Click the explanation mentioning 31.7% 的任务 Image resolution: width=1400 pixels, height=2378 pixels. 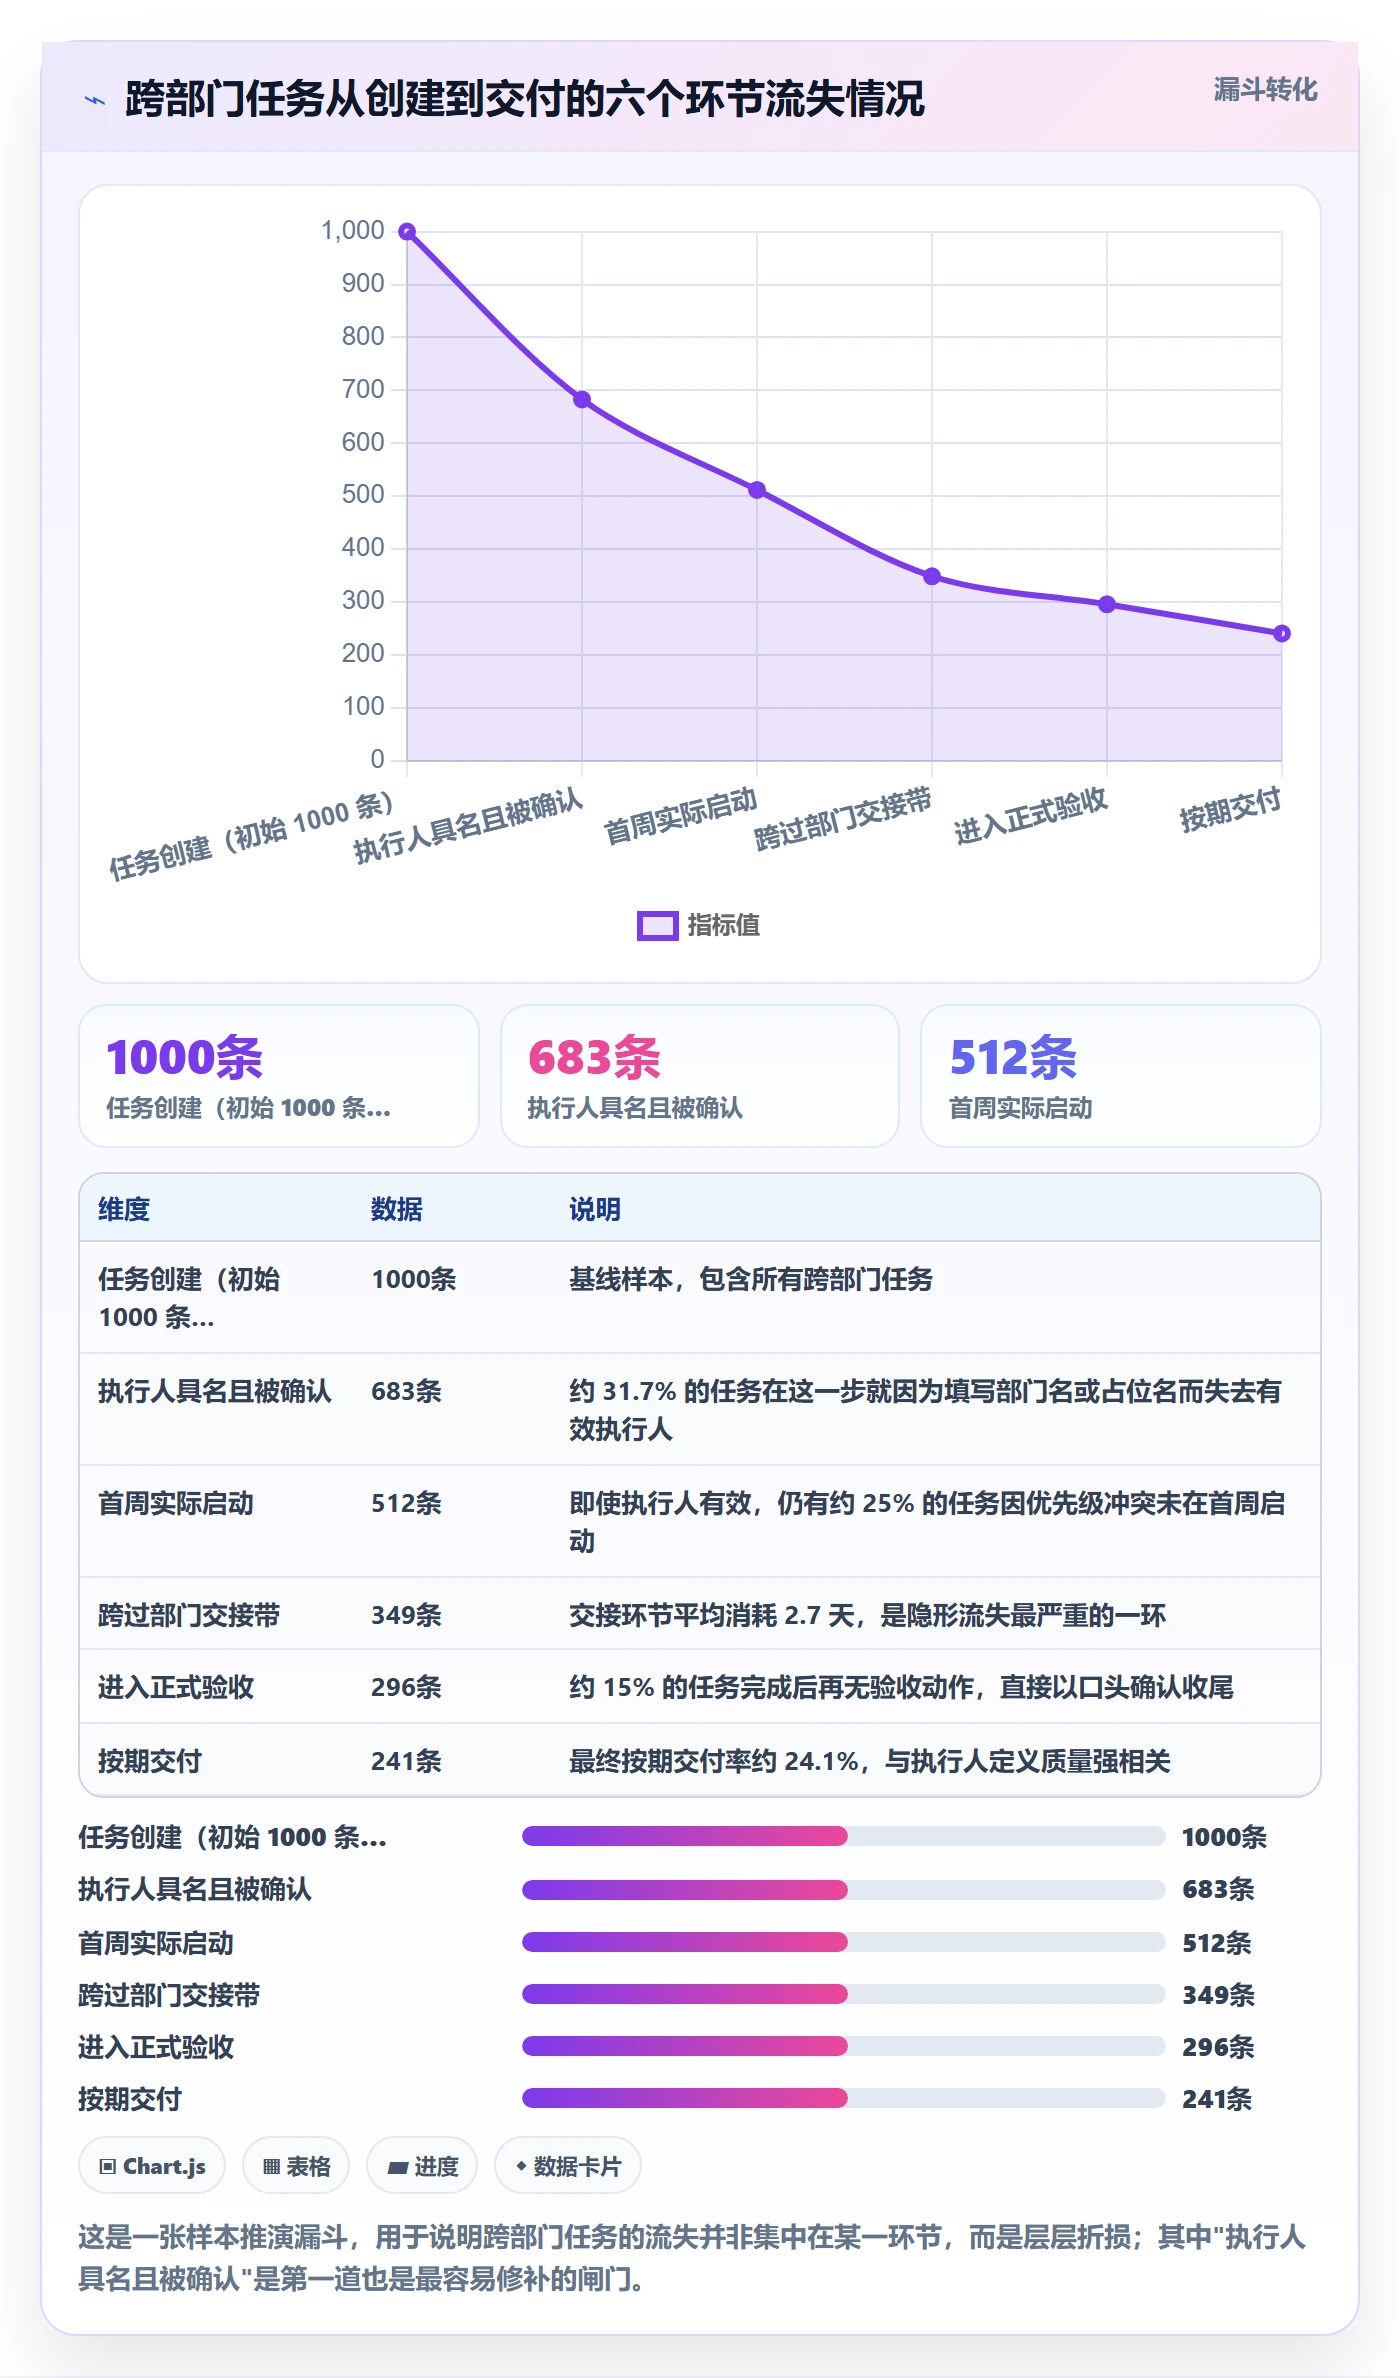pos(925,1410)
